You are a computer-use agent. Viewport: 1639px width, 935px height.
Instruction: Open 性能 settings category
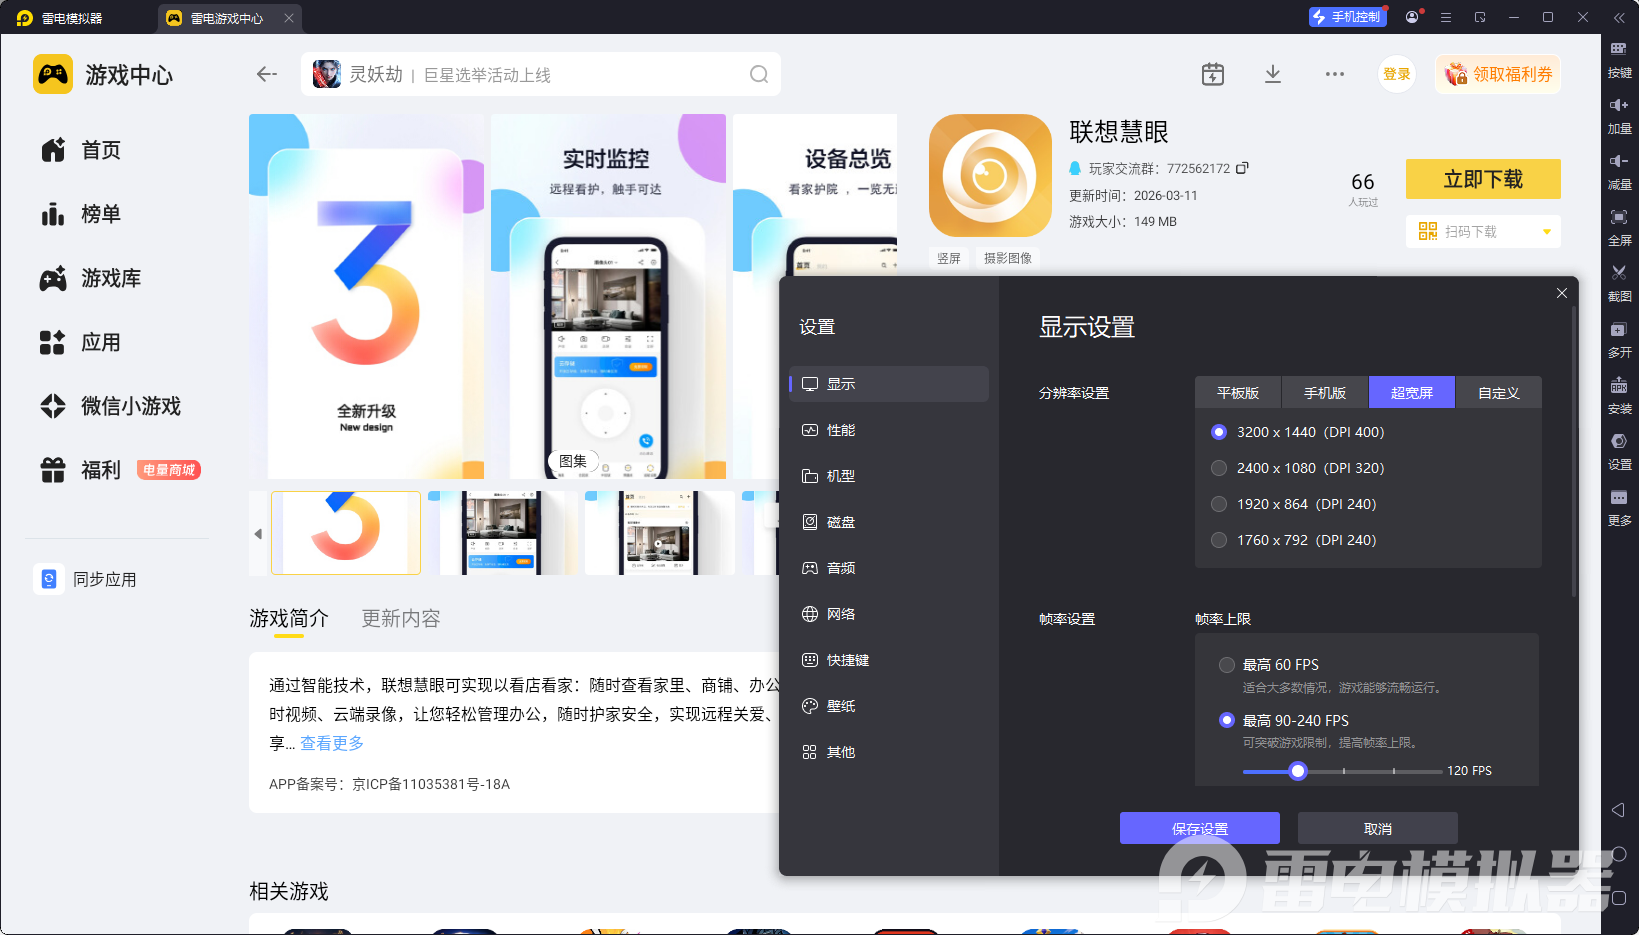[x=889, y=430]
